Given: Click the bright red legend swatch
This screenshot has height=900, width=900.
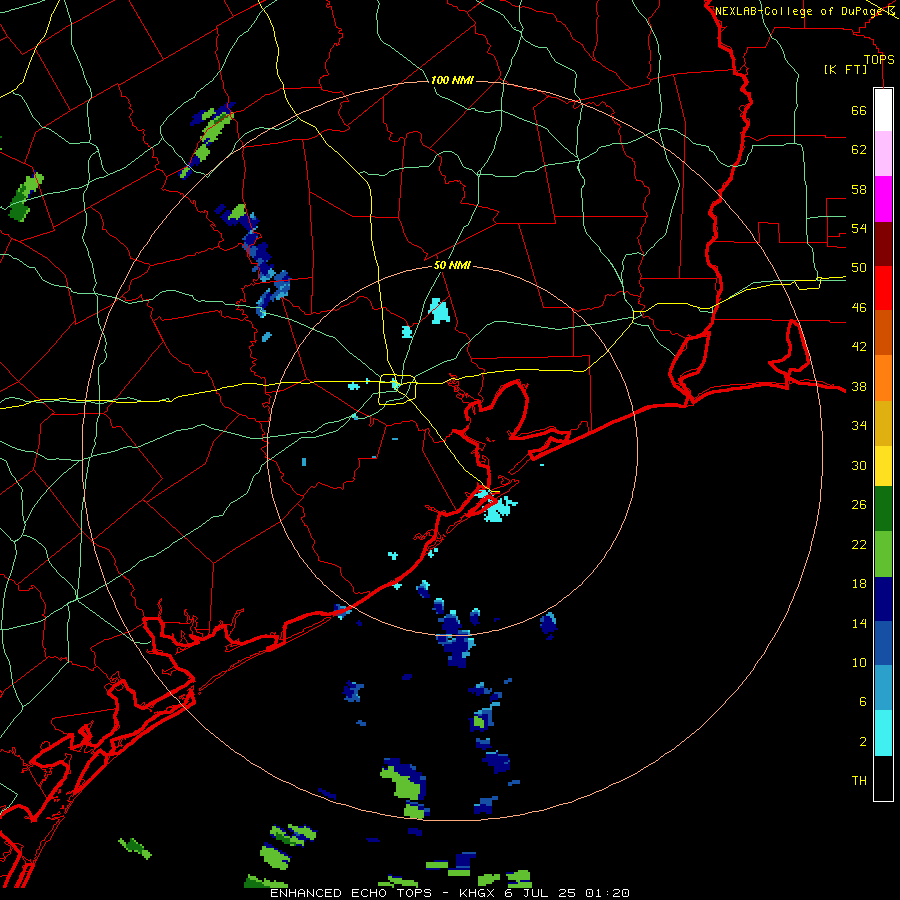Looking at the screenshot, I should (883, 288).
